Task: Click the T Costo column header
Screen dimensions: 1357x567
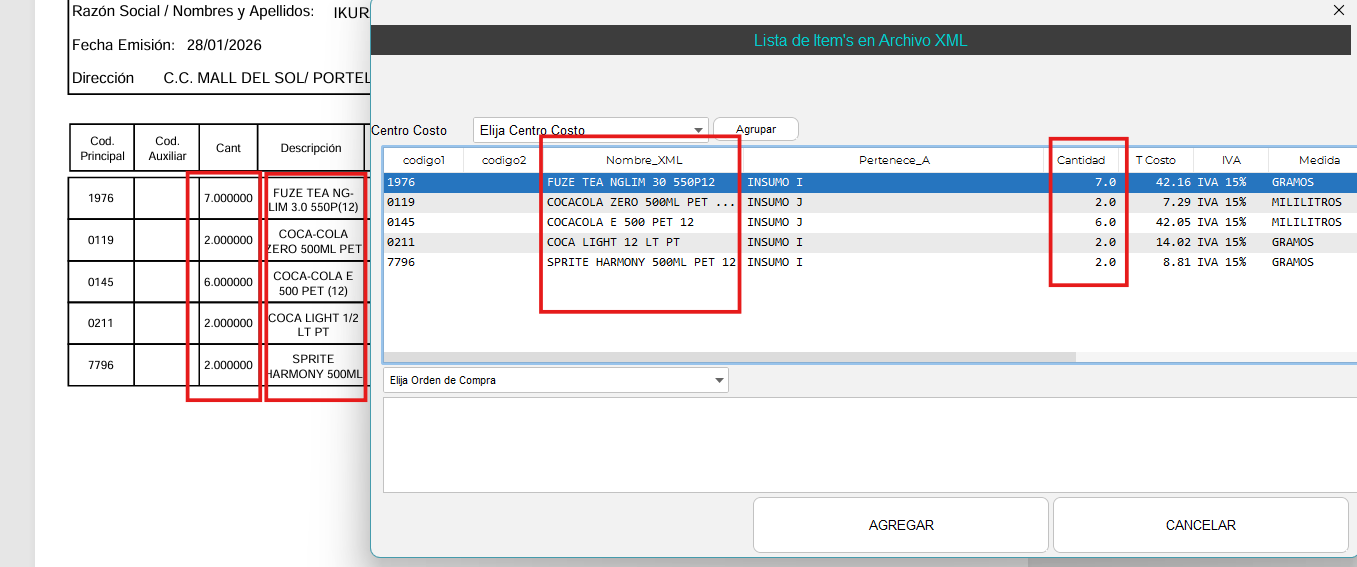Action: tap(1155, 160)
